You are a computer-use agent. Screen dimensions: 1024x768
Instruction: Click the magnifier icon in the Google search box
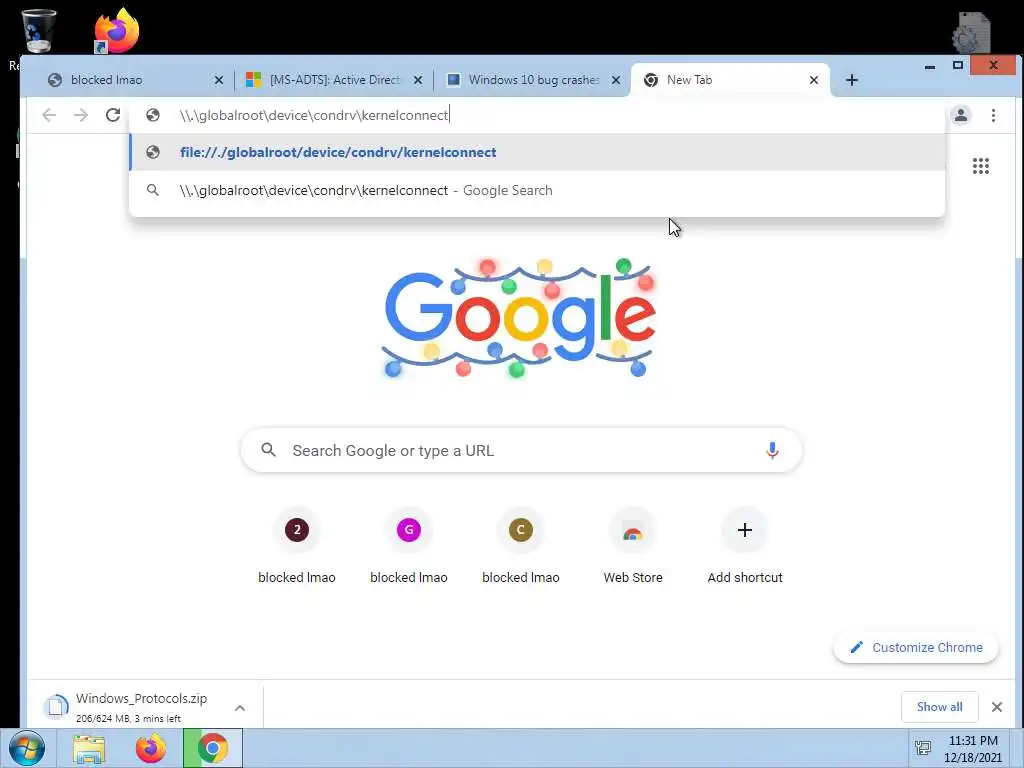click(268, 450)
